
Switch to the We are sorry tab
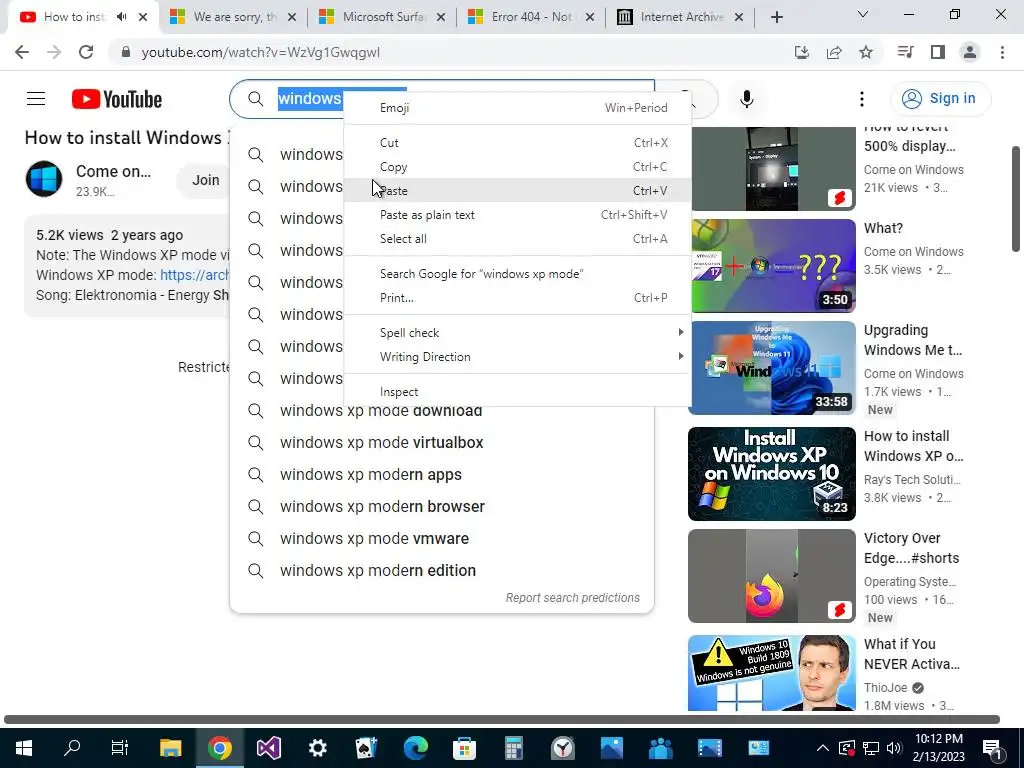coord(232,17)
